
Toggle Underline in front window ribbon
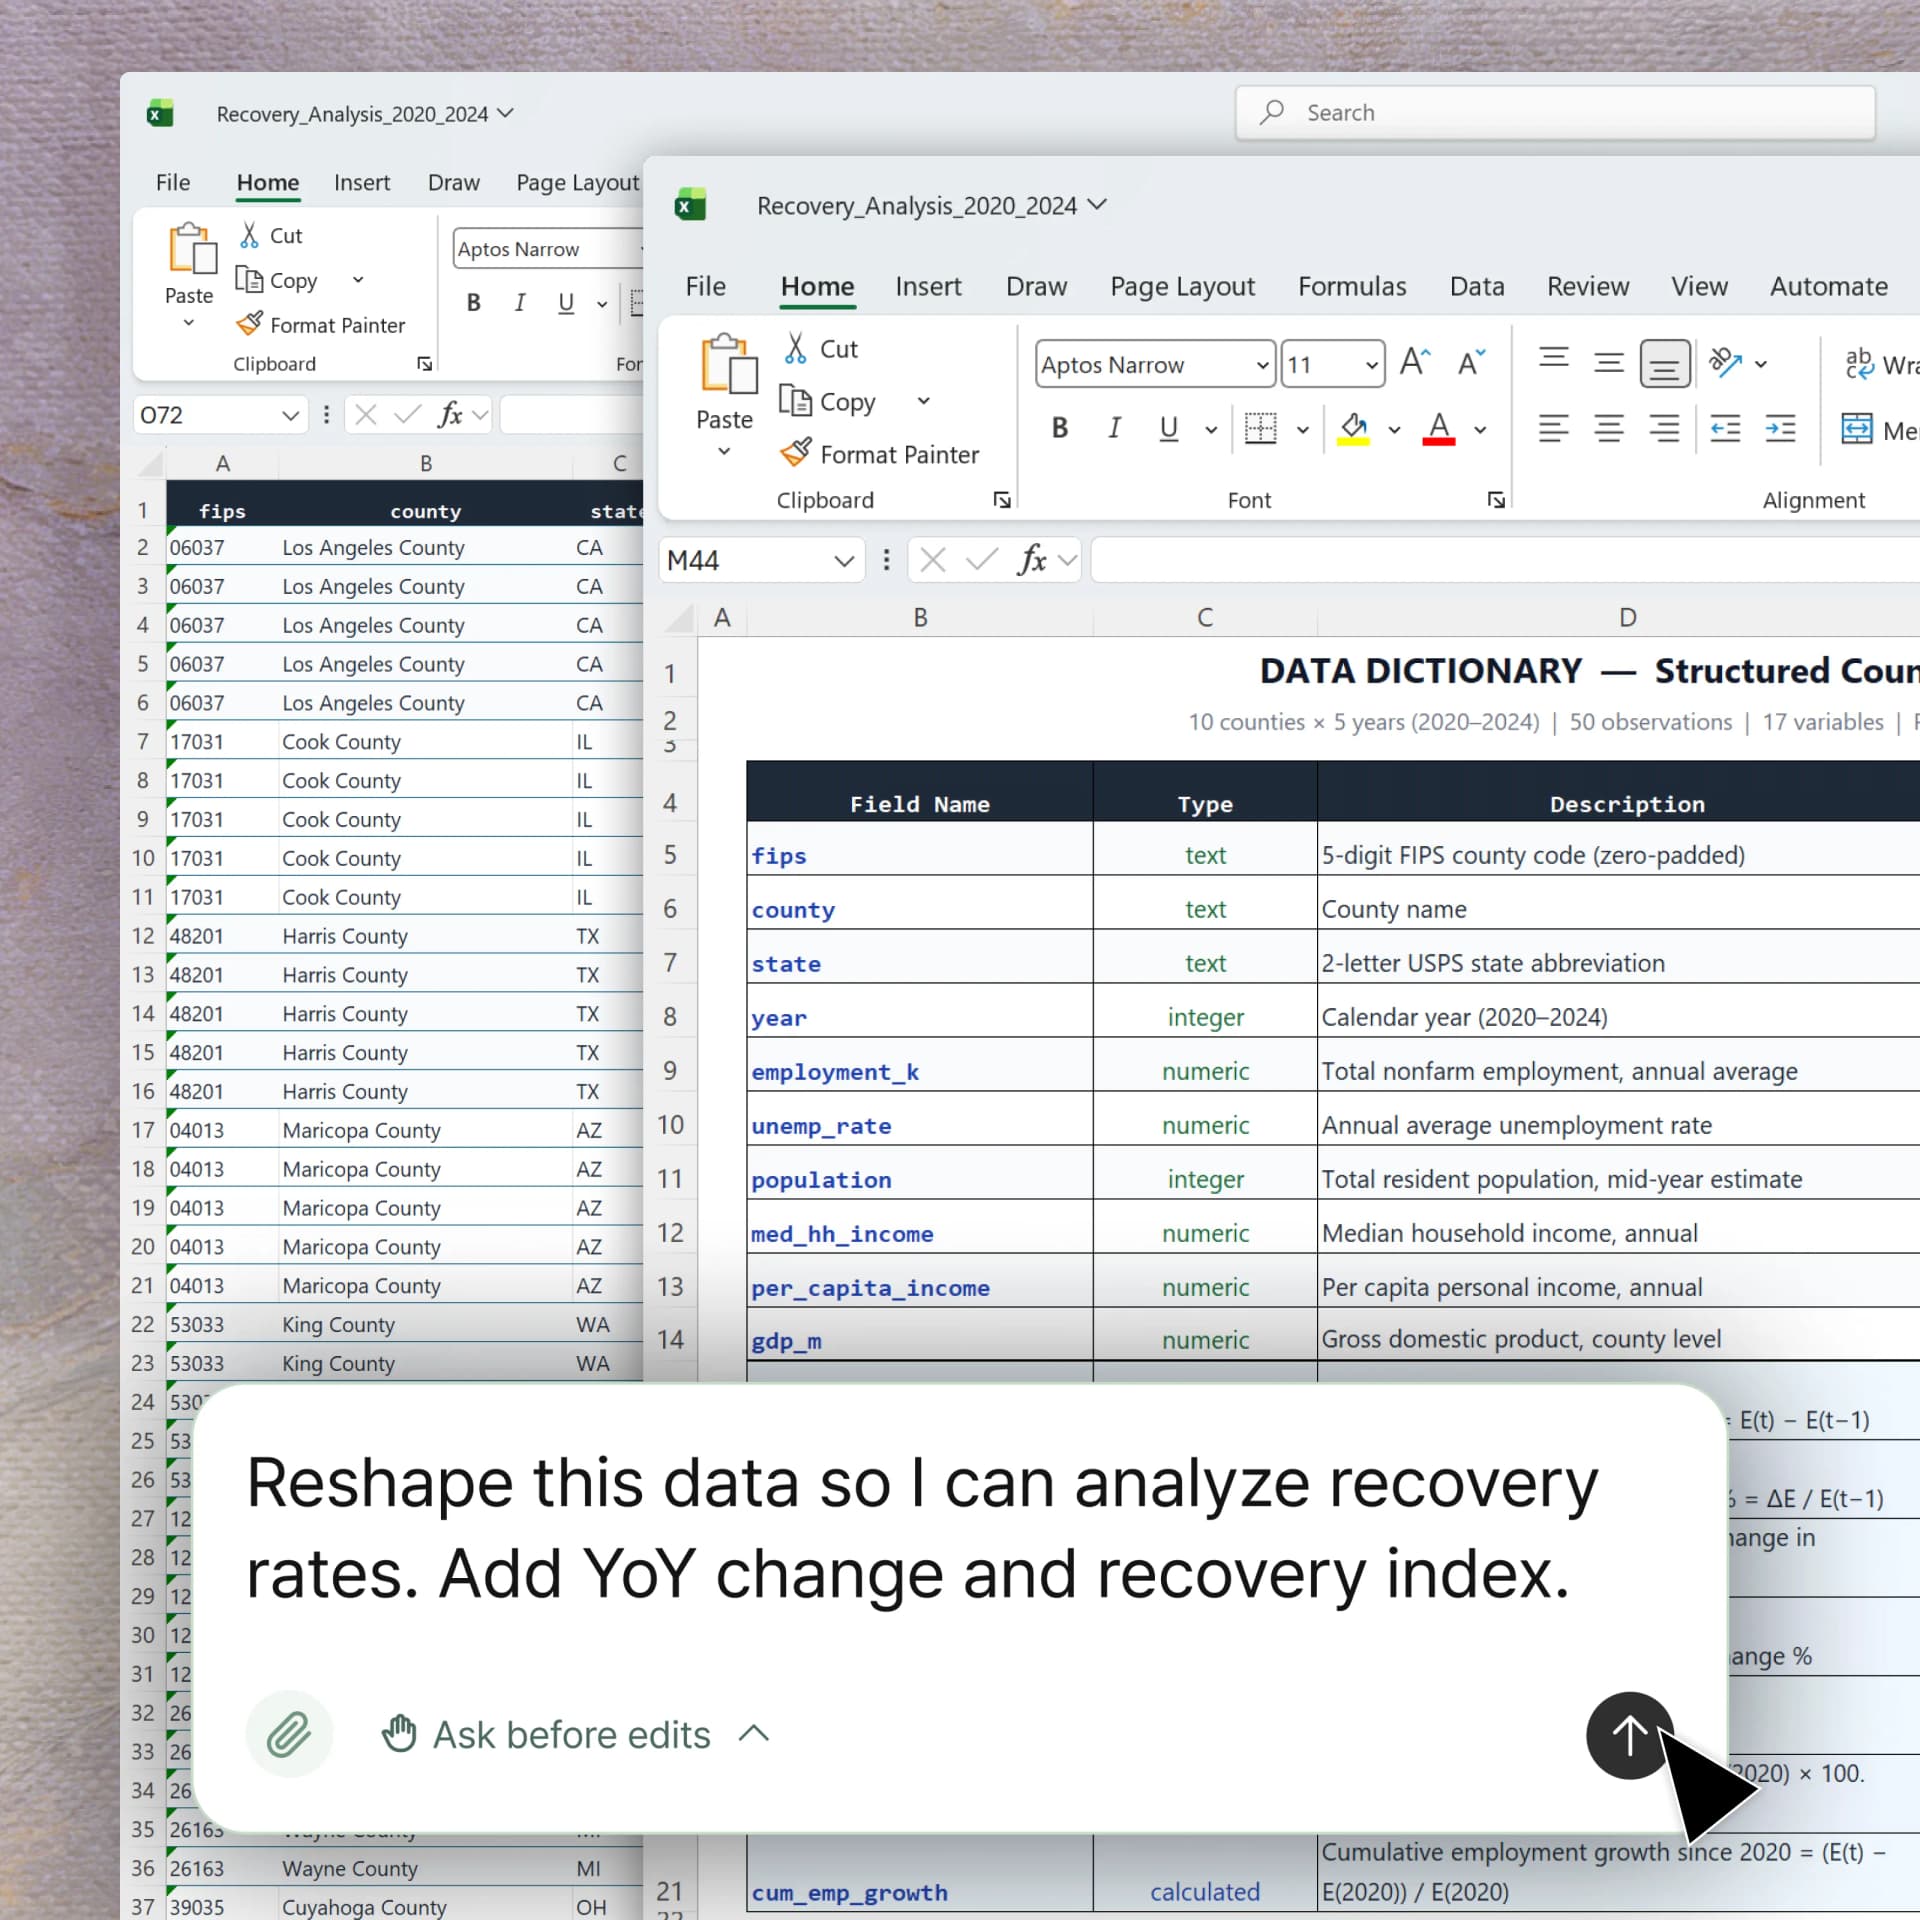1168,429
